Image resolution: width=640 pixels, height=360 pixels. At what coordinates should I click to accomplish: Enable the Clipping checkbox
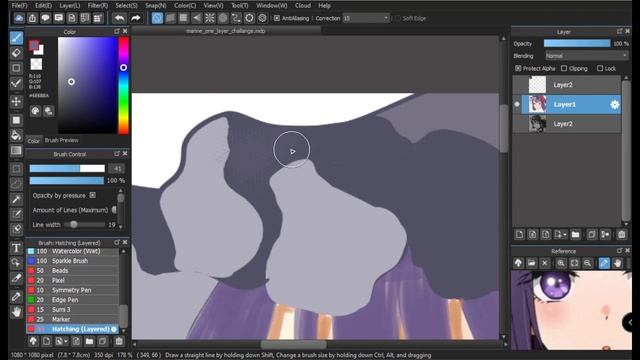point(564,68)
